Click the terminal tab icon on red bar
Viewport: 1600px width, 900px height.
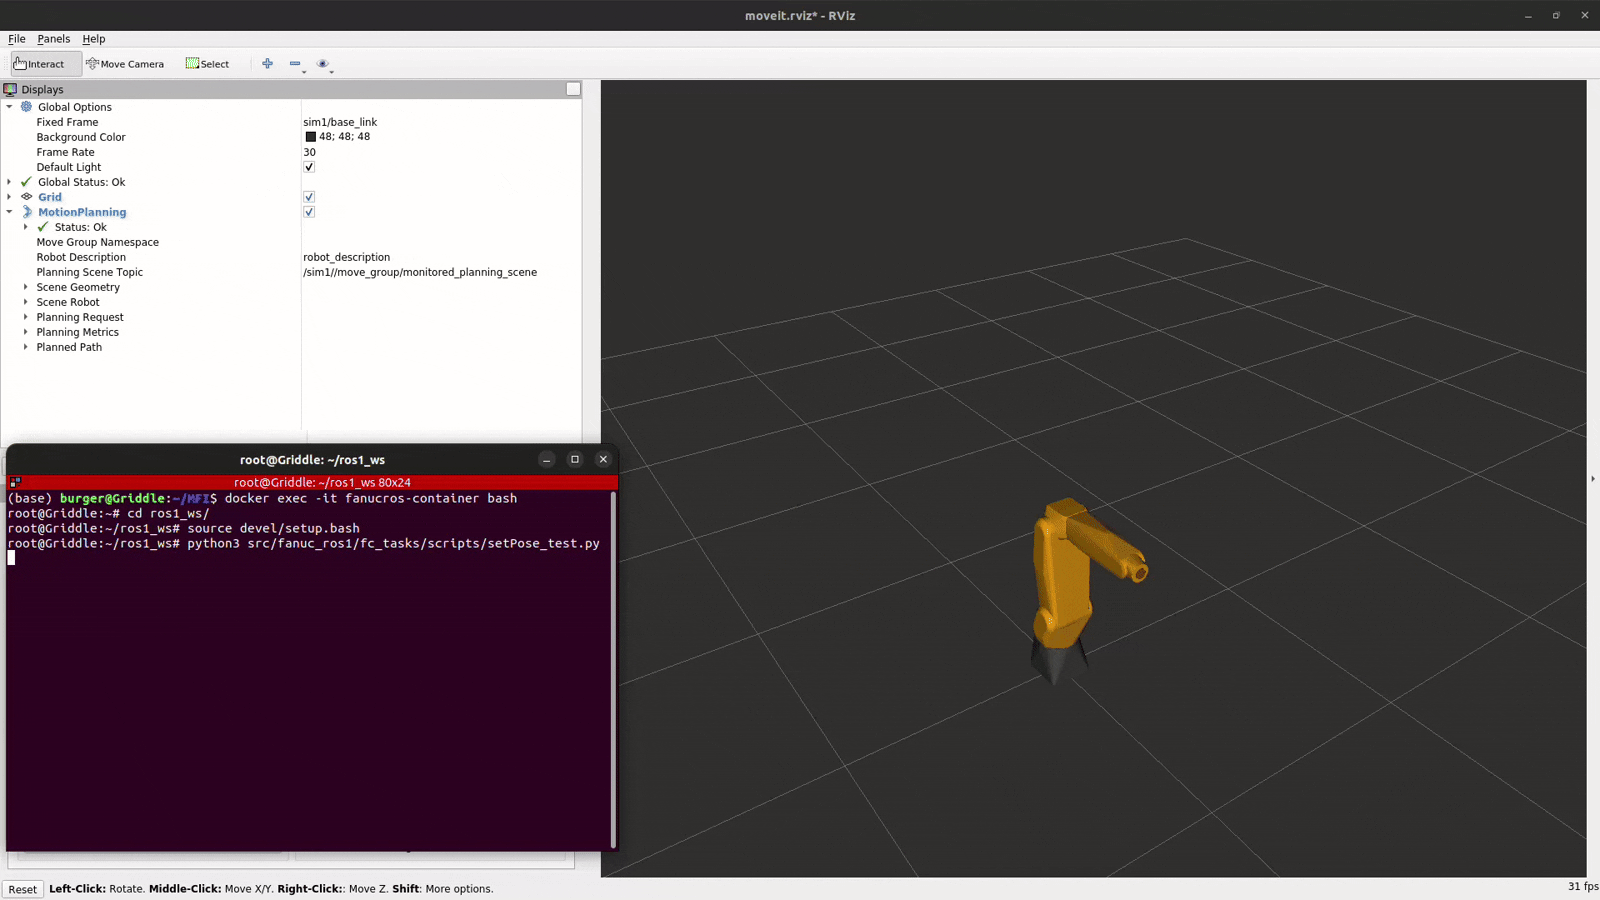(x=14, y=483)
